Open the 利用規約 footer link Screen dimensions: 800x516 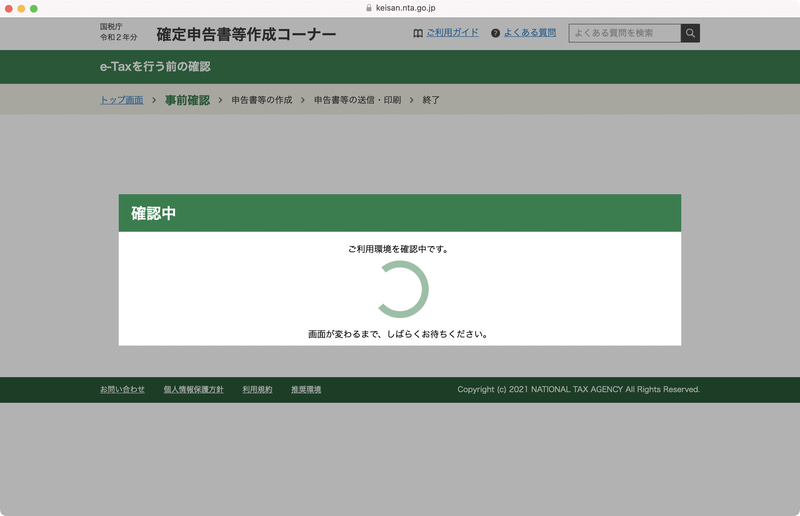257,389
